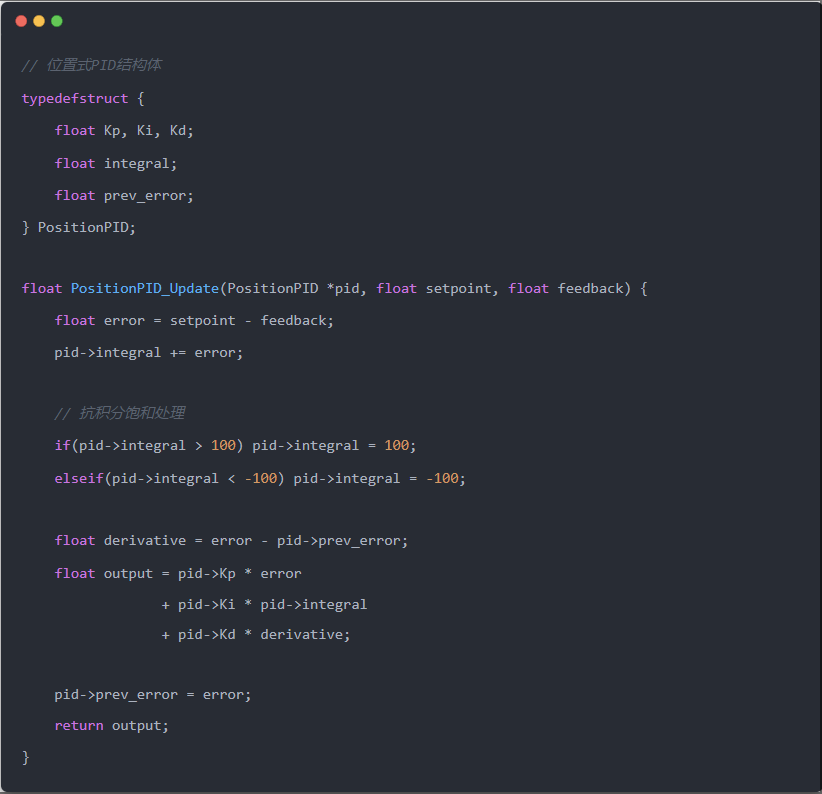Viewport: 822px width, 794px height.
Task: Click the 'feedback)' parameter in function signature
Action: [x=594, y=288]
